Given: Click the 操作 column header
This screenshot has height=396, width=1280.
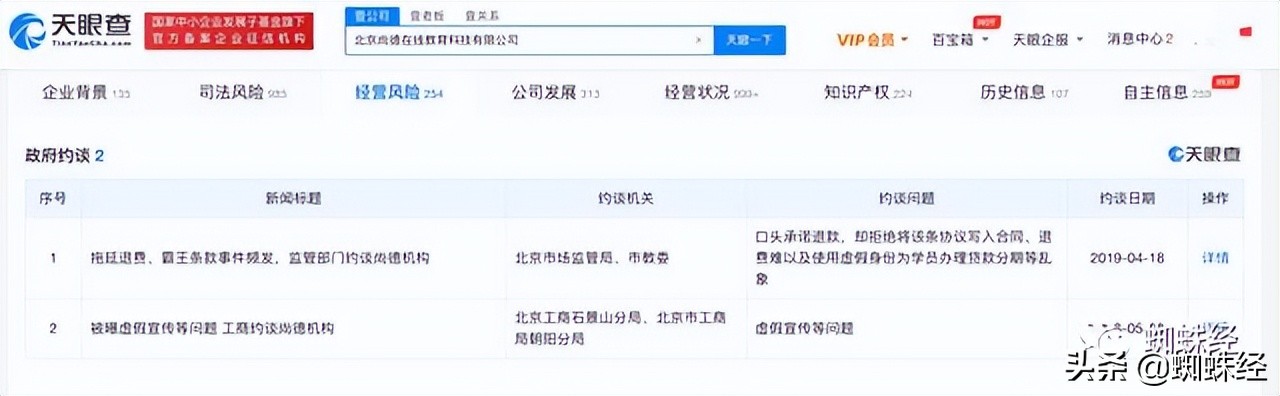Looking at the screenshot, I should pyautogui.click(x=1215, y=198).
